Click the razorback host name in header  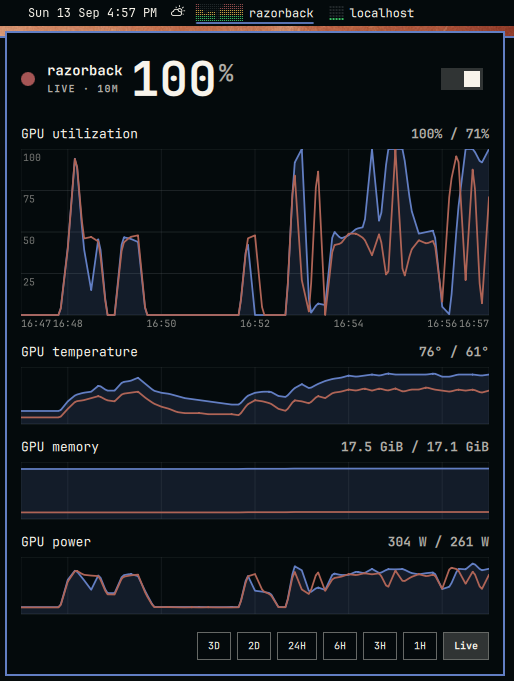85,70
